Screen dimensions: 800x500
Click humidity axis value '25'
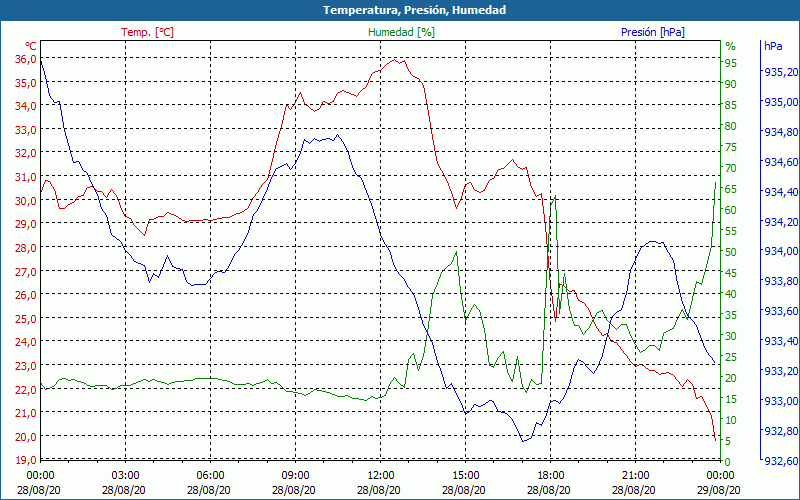731,357
